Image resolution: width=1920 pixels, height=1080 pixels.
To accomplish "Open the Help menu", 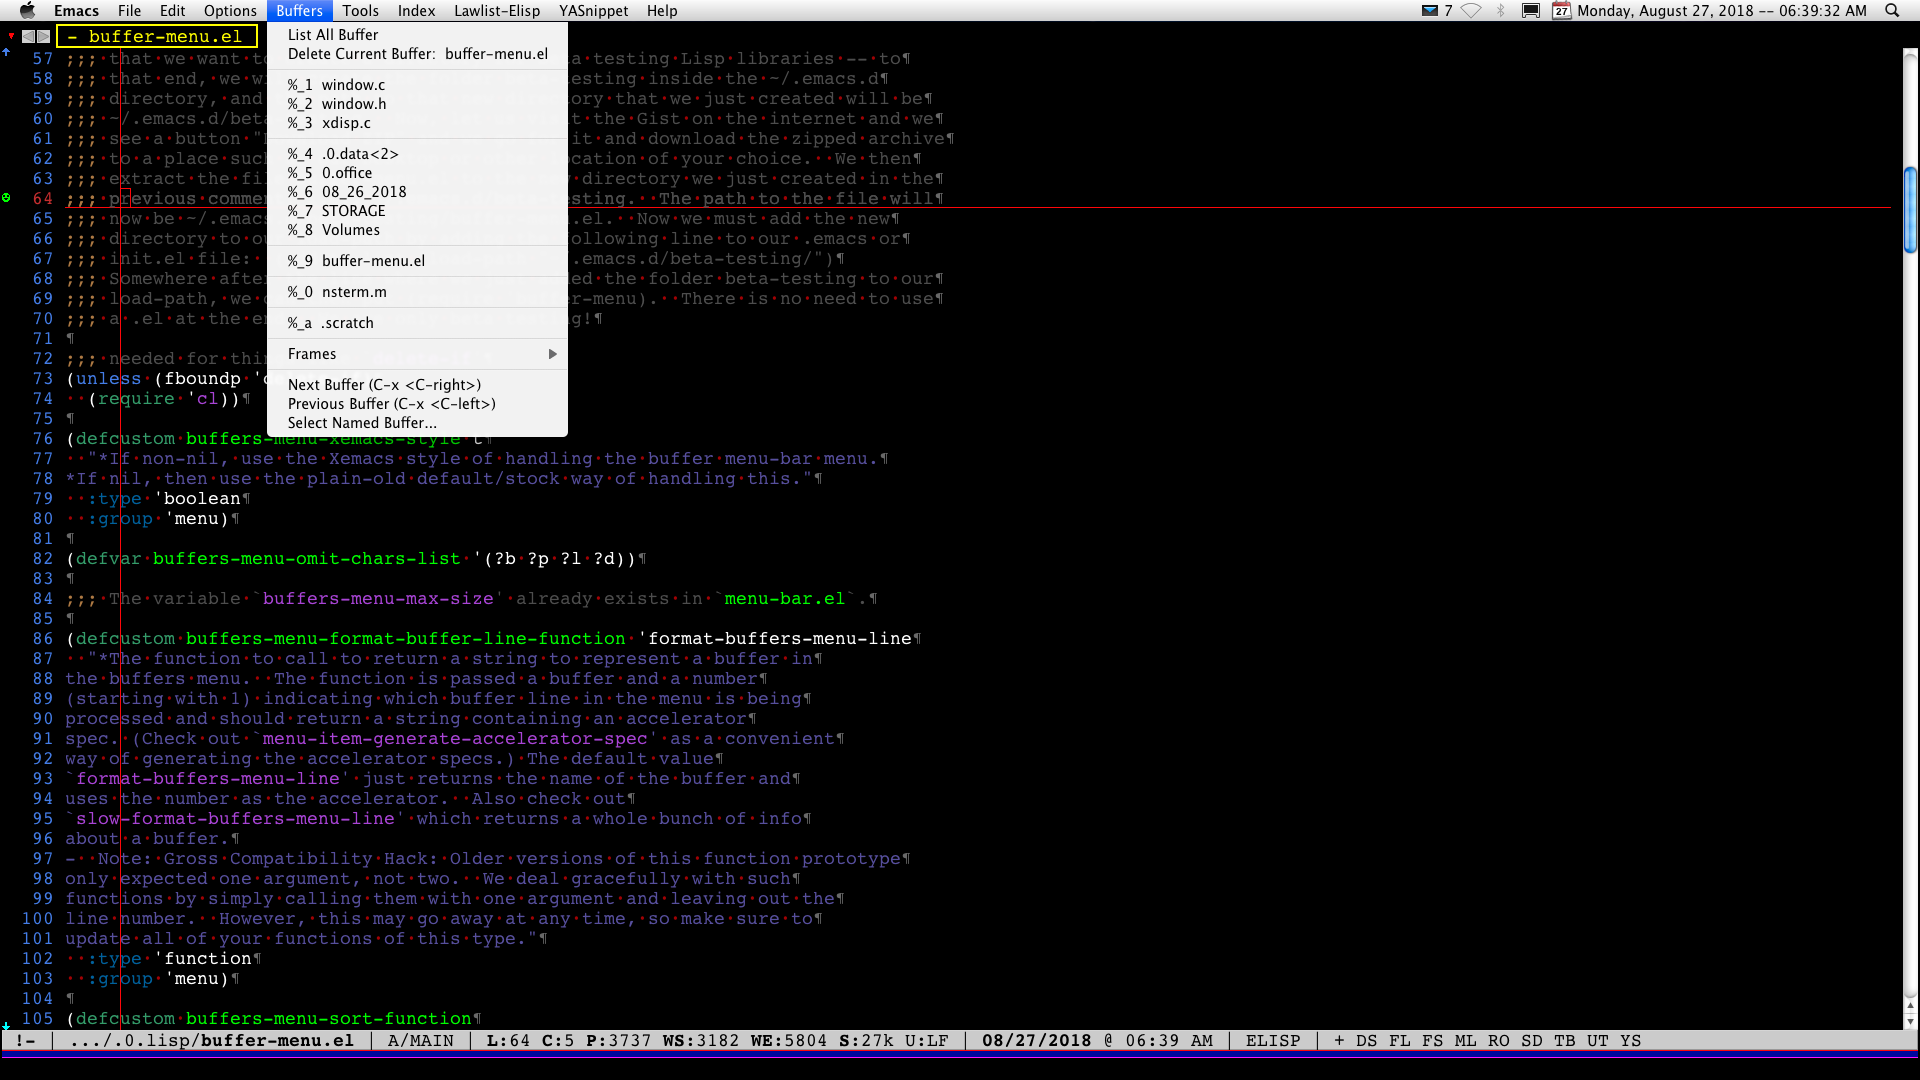I will (x=662, y=10).
